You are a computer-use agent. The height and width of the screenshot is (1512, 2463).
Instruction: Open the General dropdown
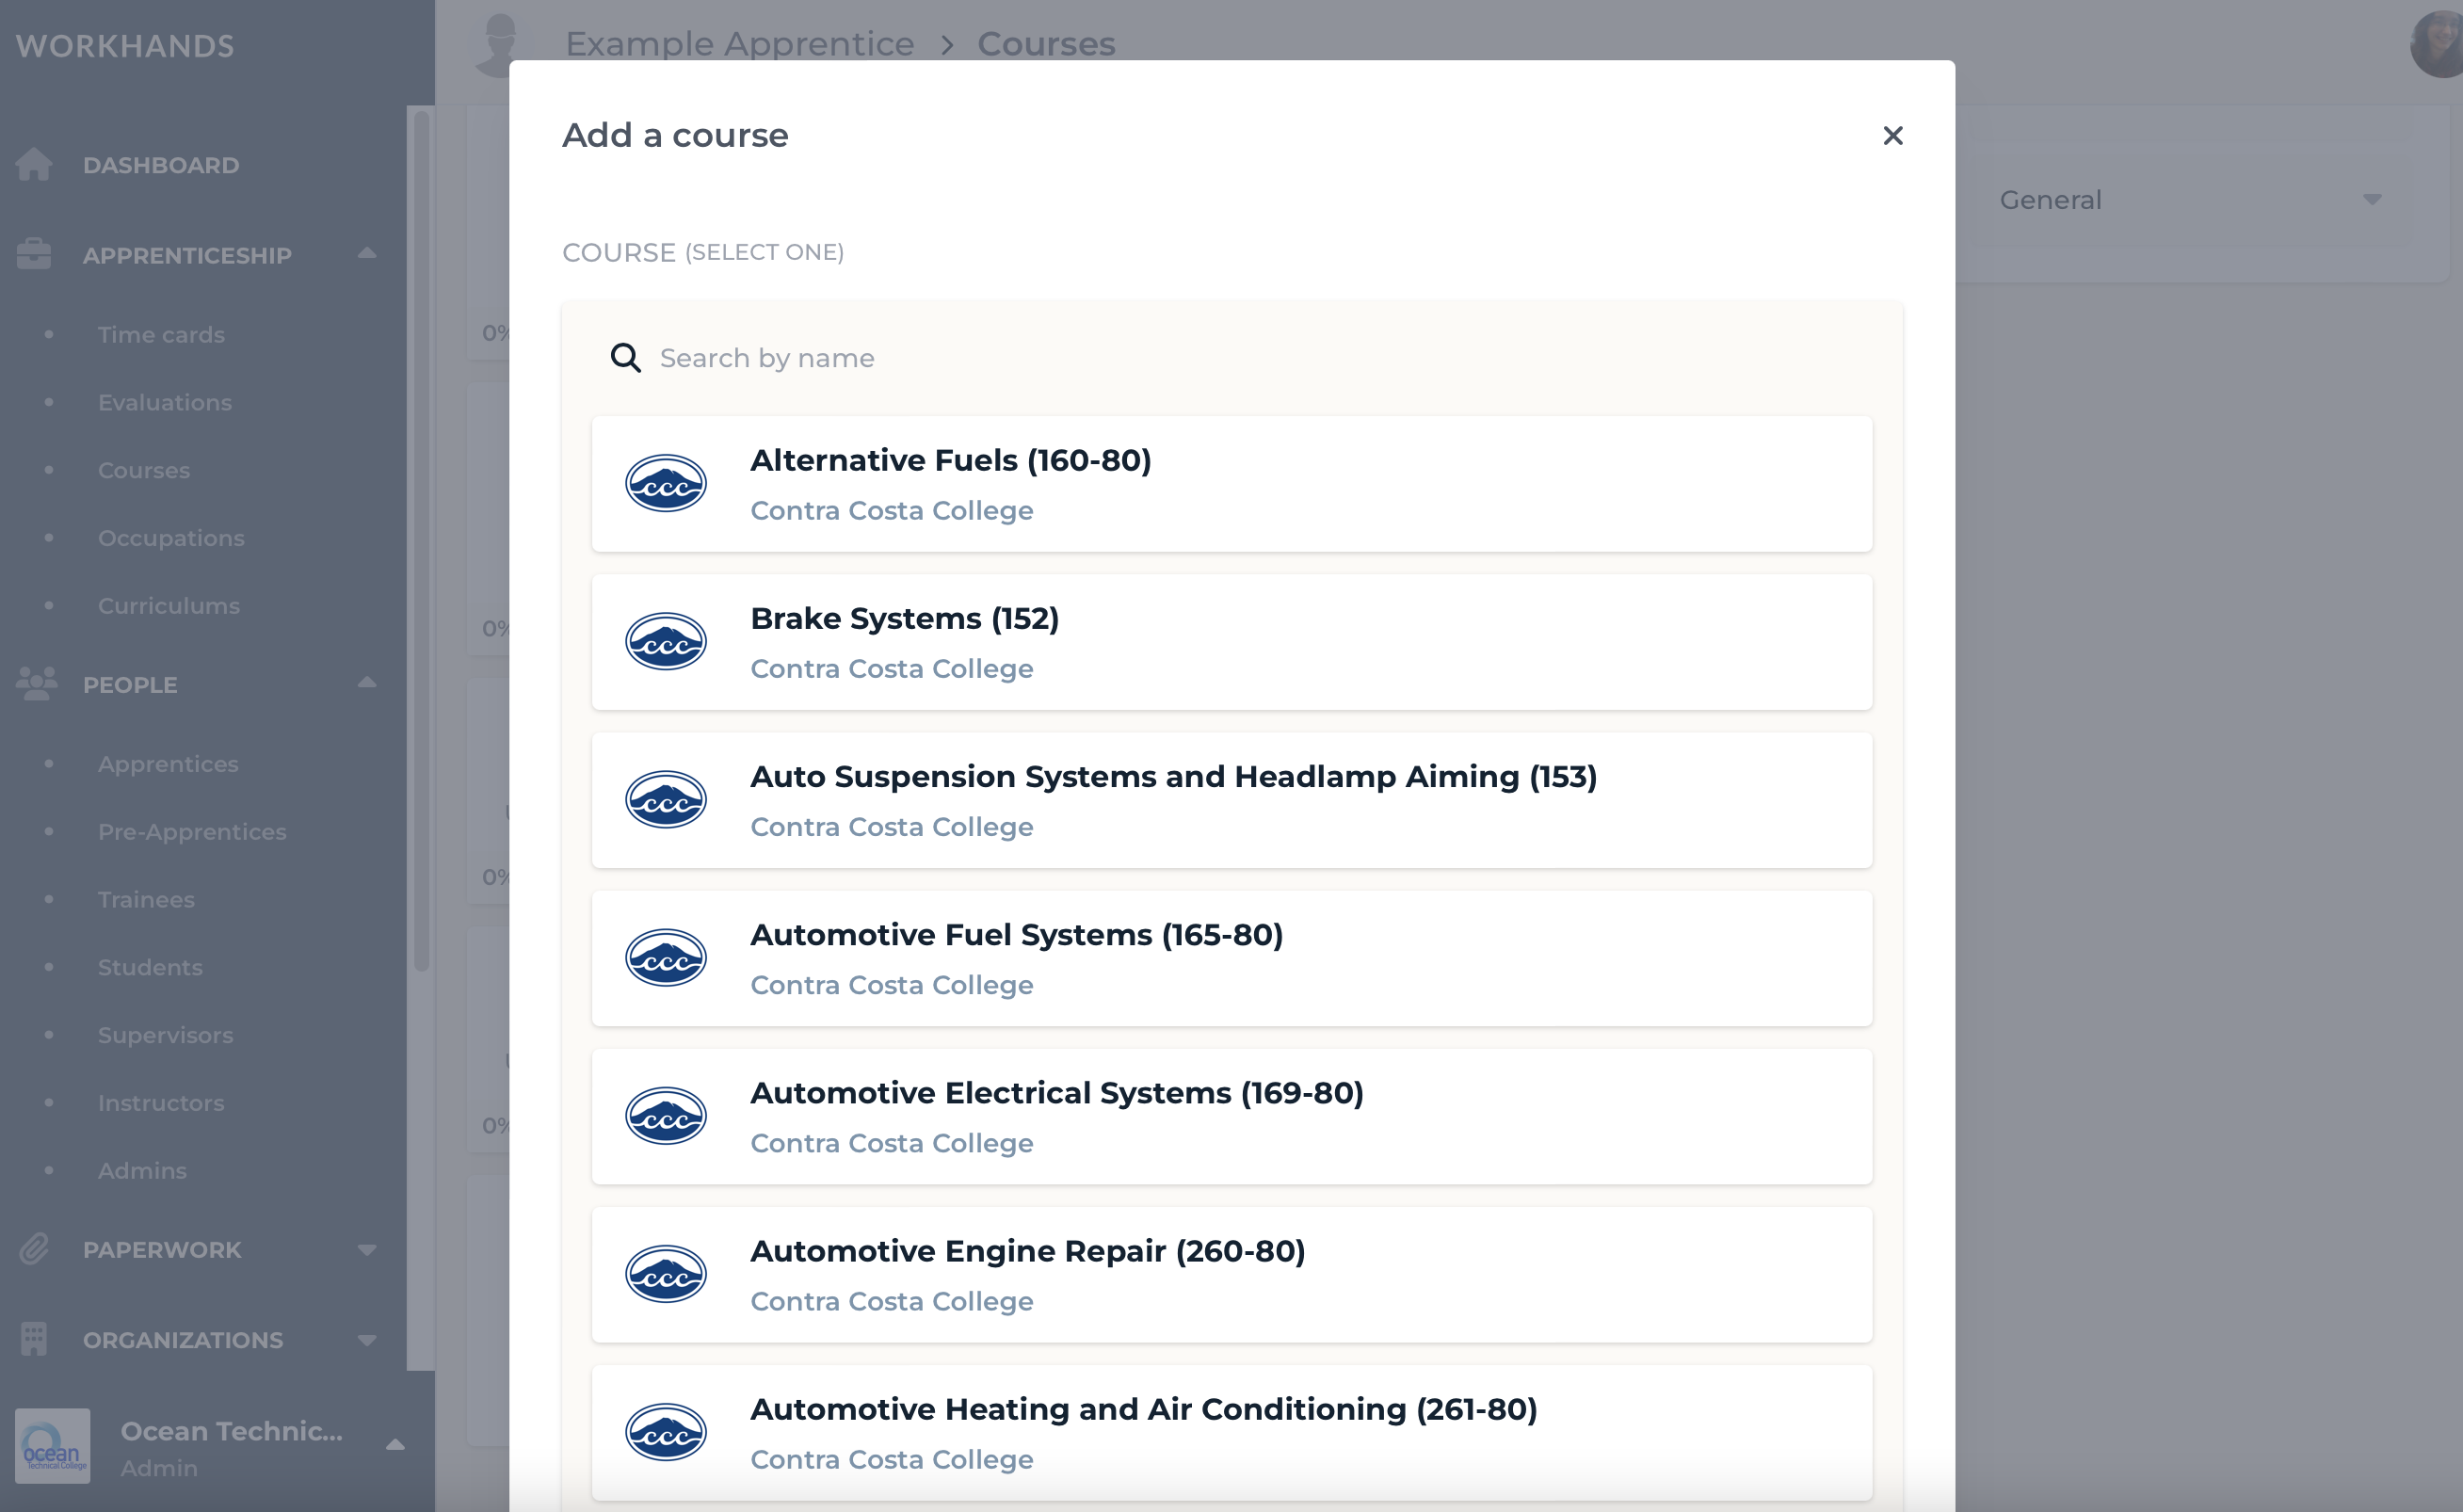point(2190,200)
